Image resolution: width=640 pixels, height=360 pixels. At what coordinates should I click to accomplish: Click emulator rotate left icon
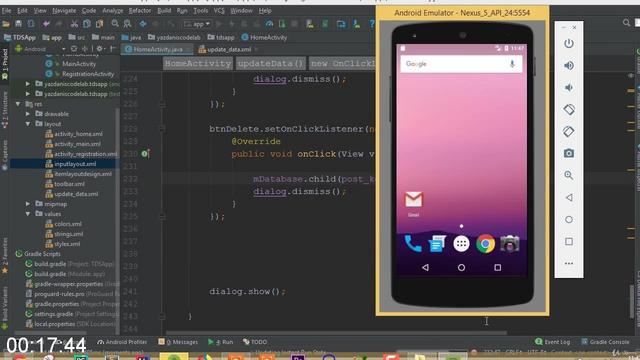[x=569, y=109]
